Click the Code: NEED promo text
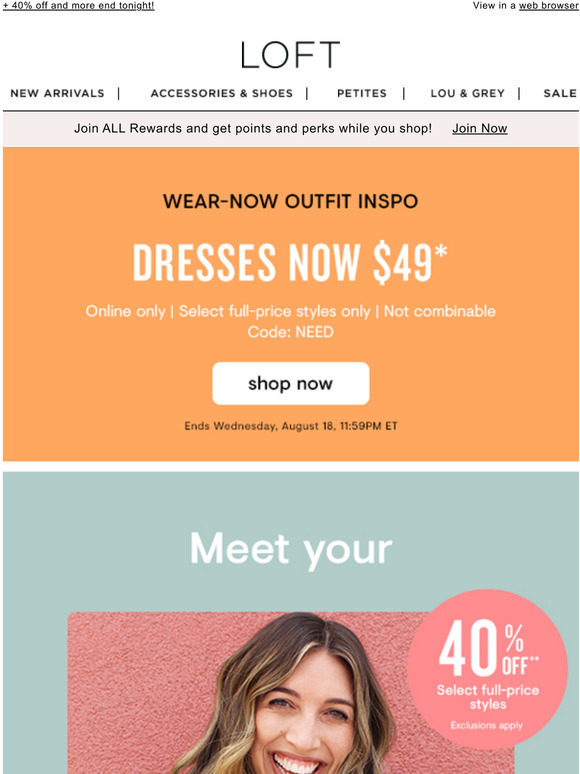This screenshot has width=580, height=774. point(290,332)
